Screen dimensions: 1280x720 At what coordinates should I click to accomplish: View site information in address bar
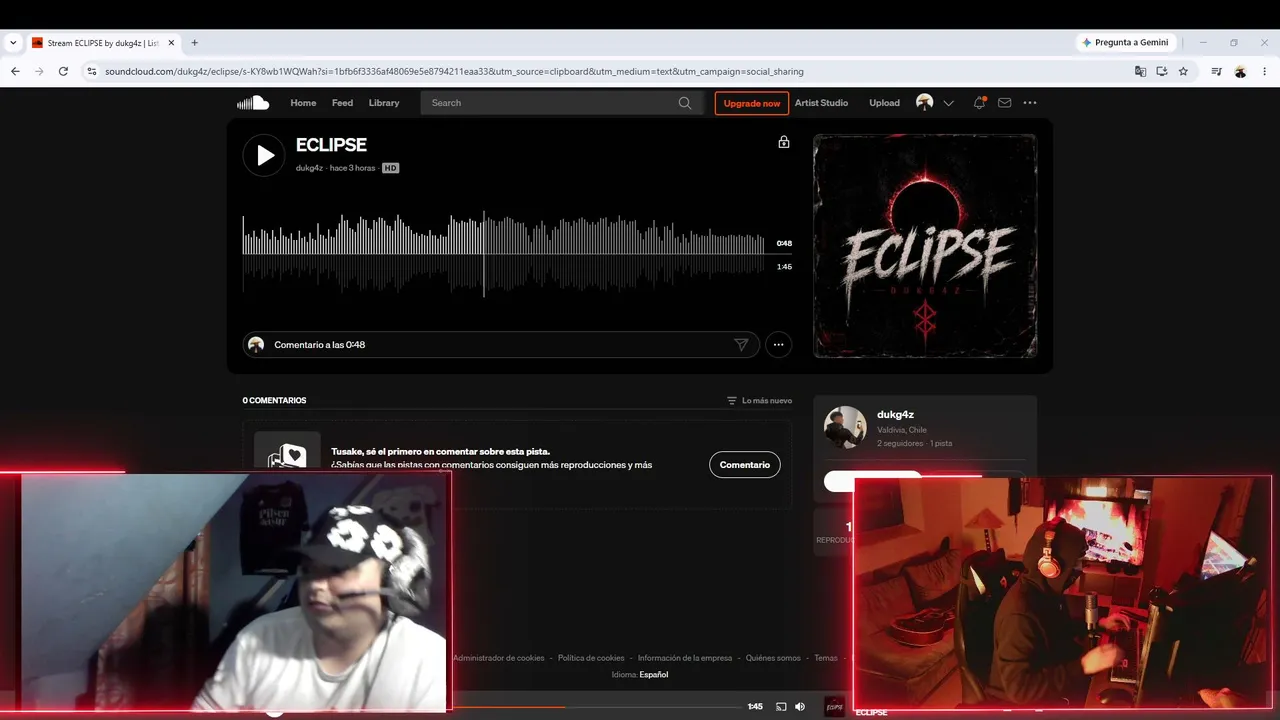pos(91,72)
